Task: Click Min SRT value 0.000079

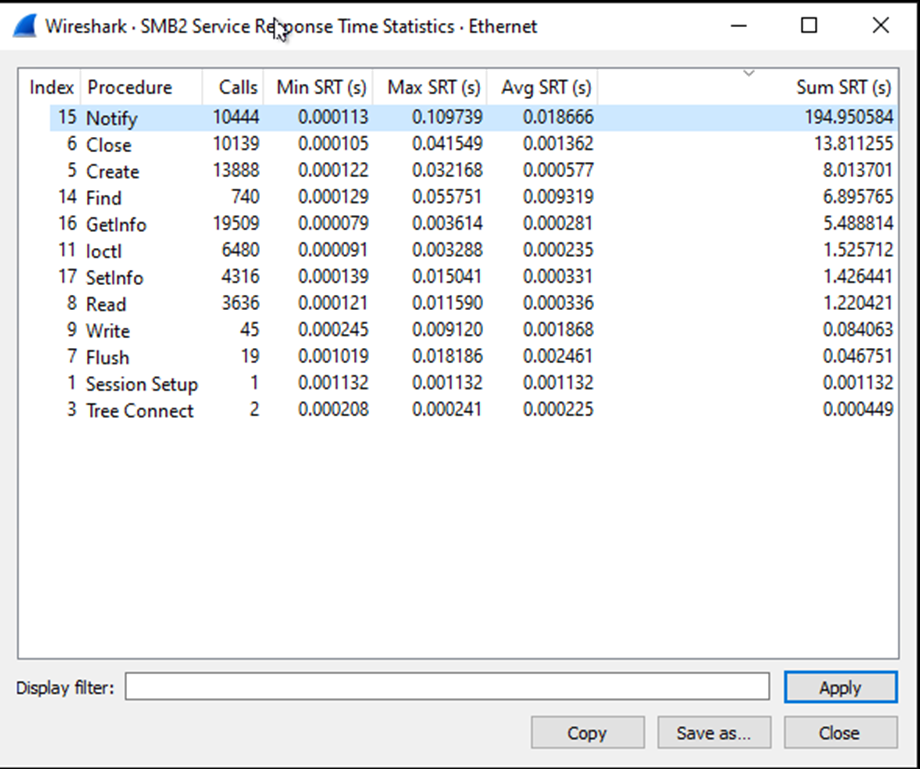Action: [333, 223]
